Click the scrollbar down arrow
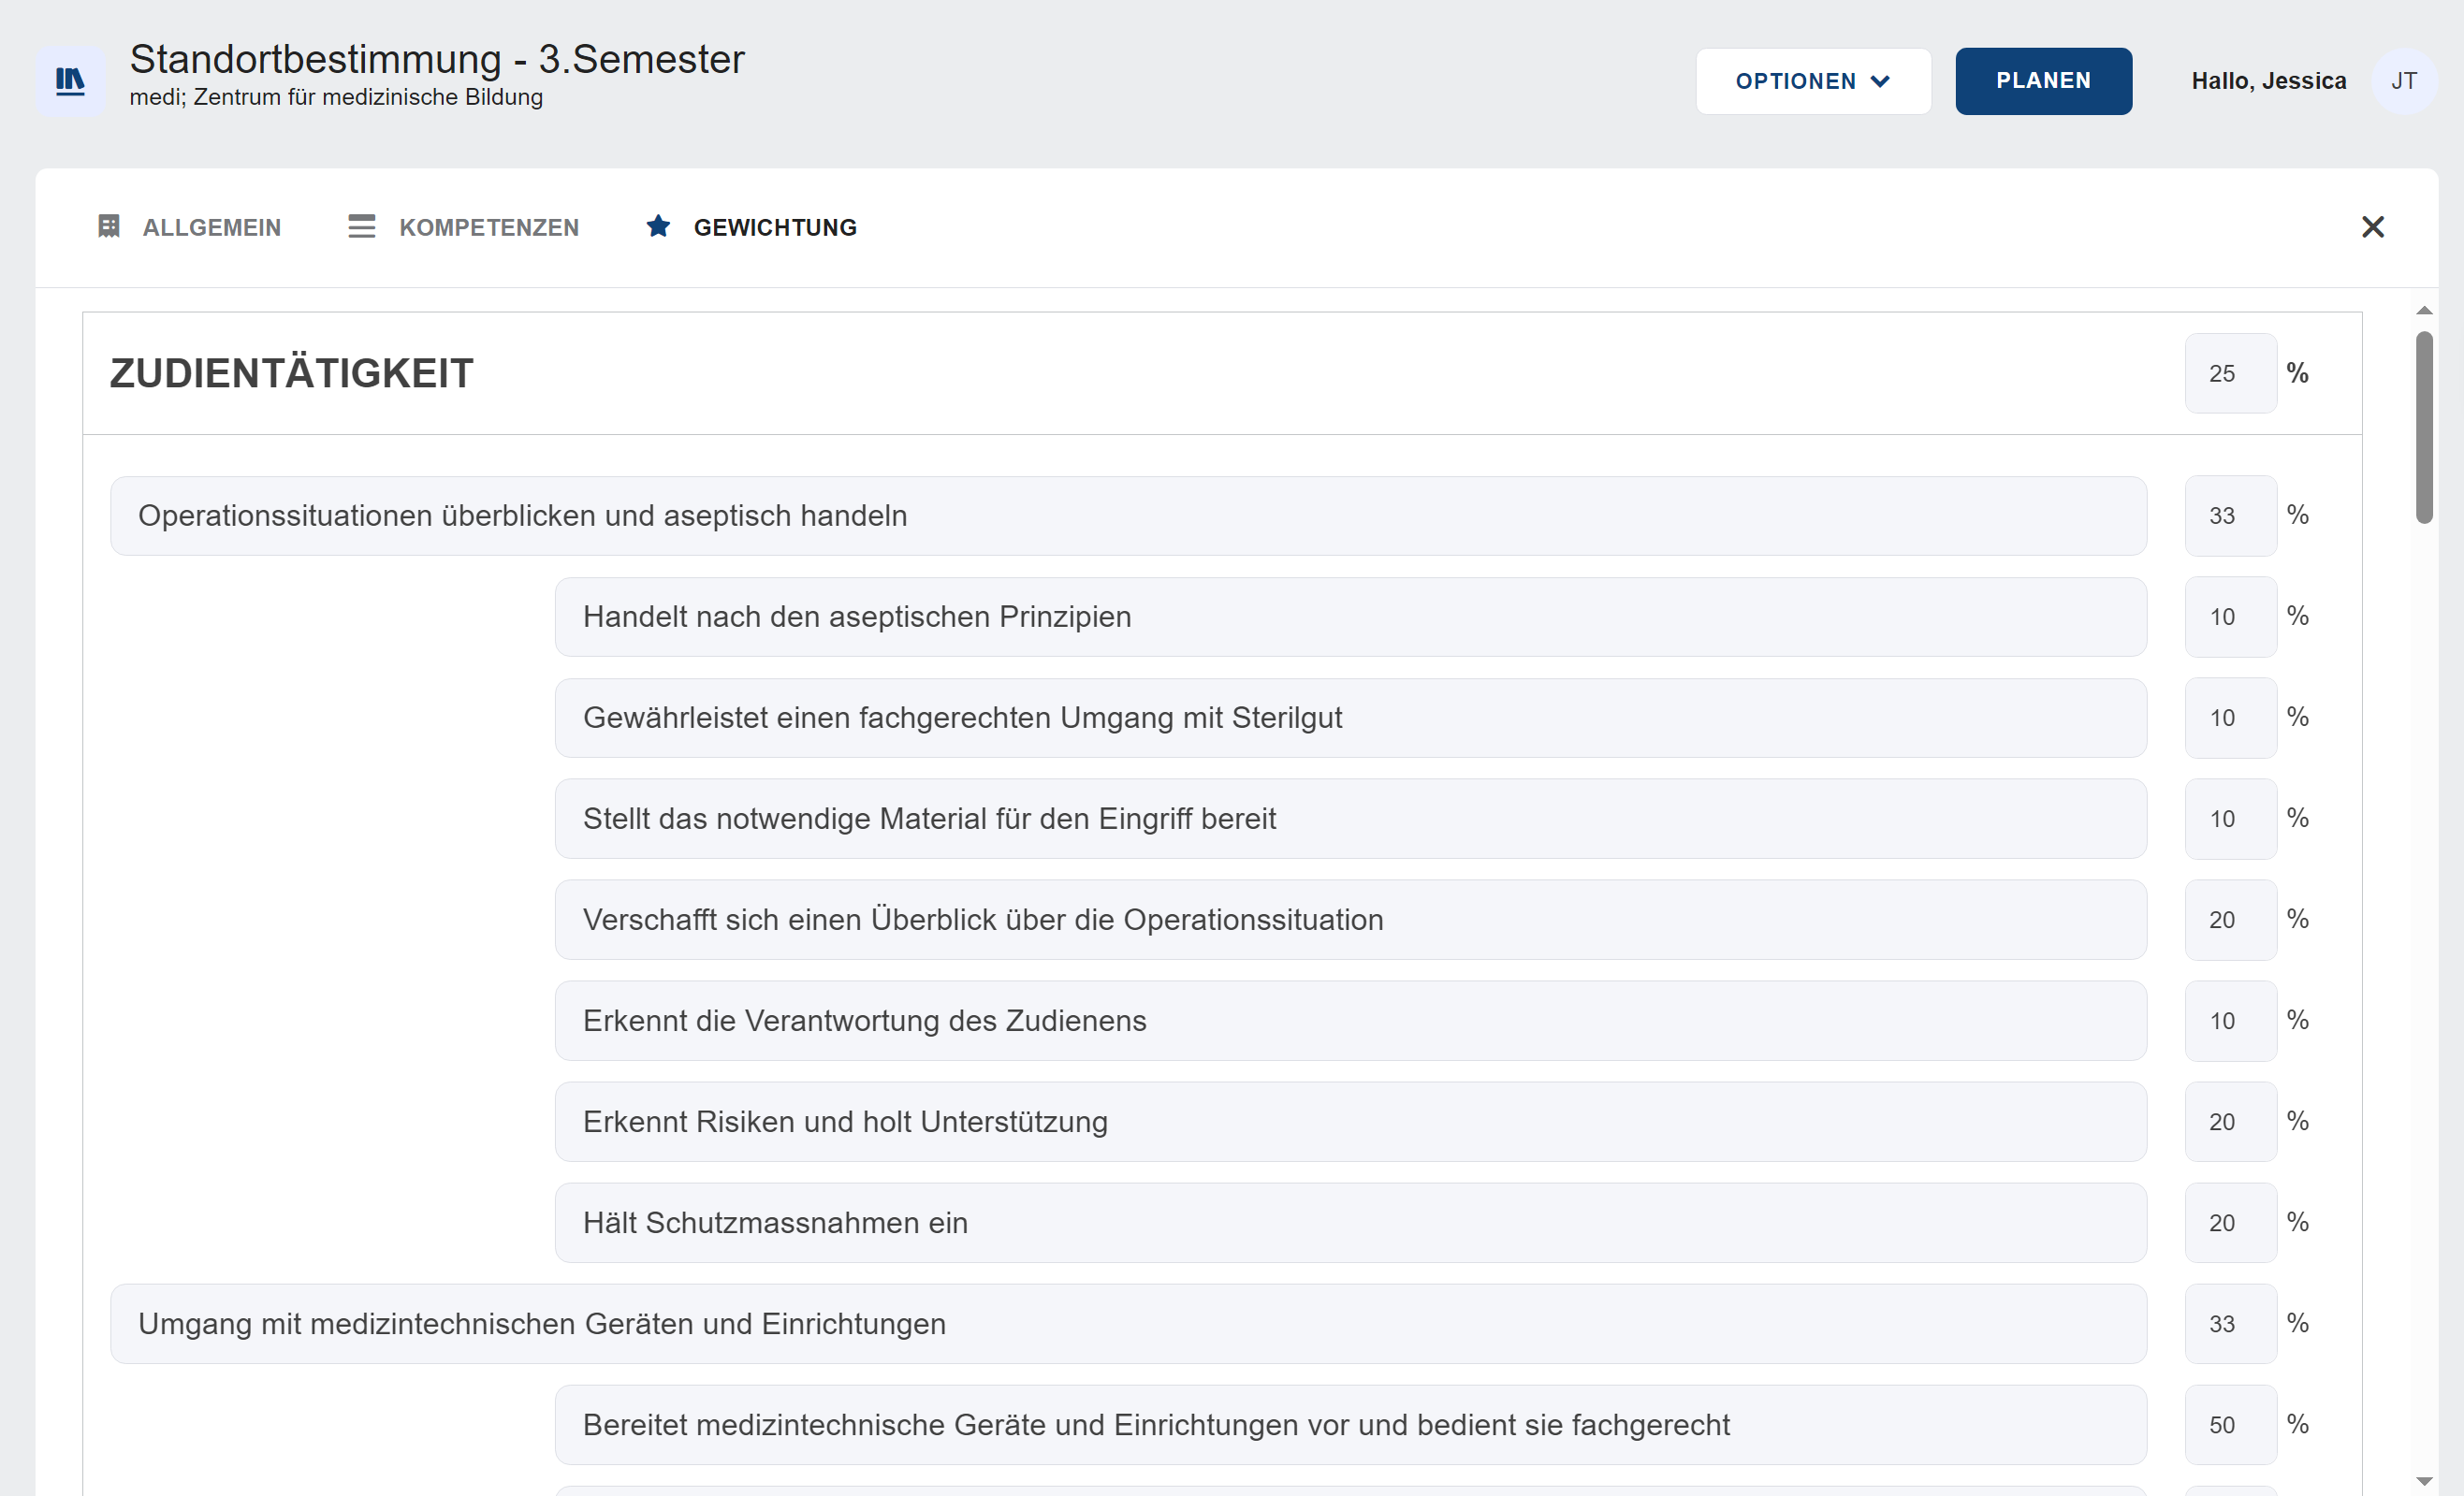This screenshot has width=2464, height=1496. [x=2424, y=1481]
